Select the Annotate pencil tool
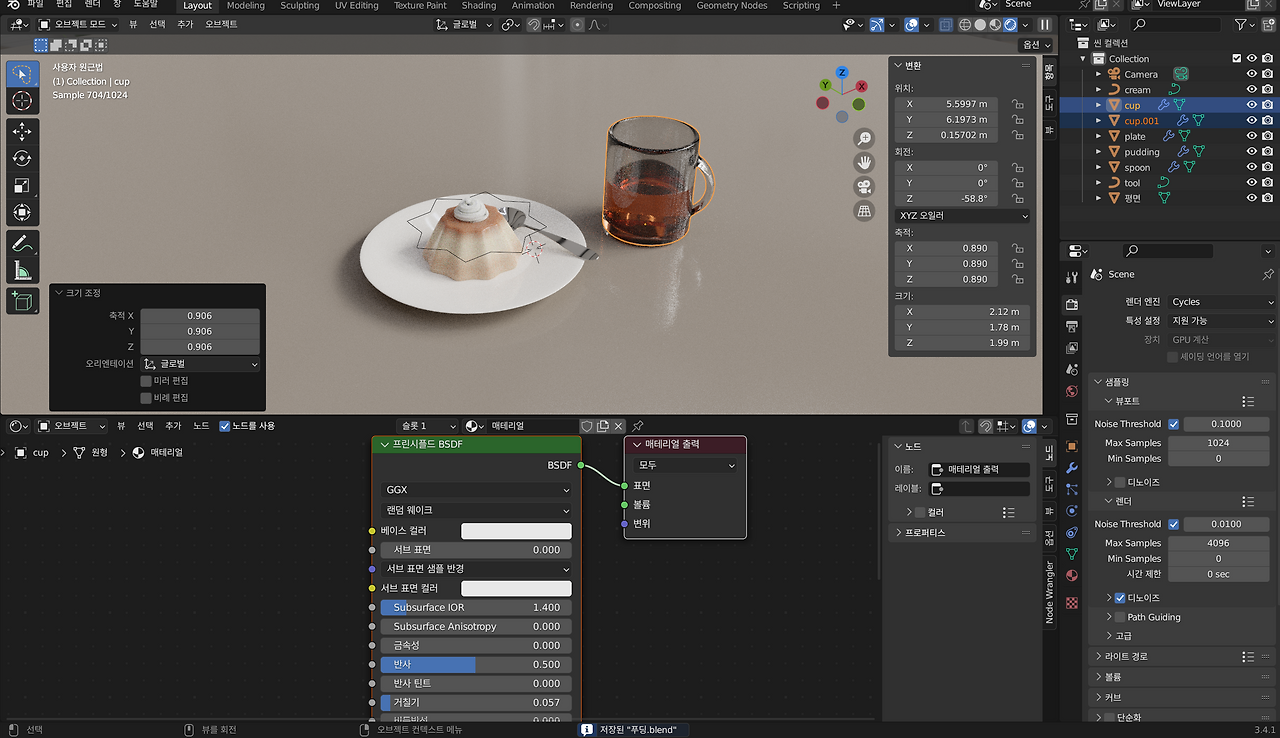This screenshot has width=1280, height=738. 22,243
